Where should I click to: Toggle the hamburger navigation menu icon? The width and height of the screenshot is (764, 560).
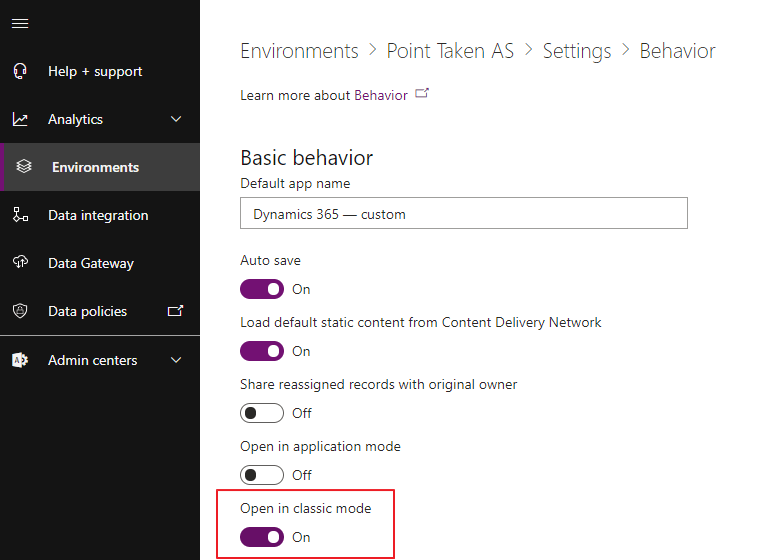[20, 23]
